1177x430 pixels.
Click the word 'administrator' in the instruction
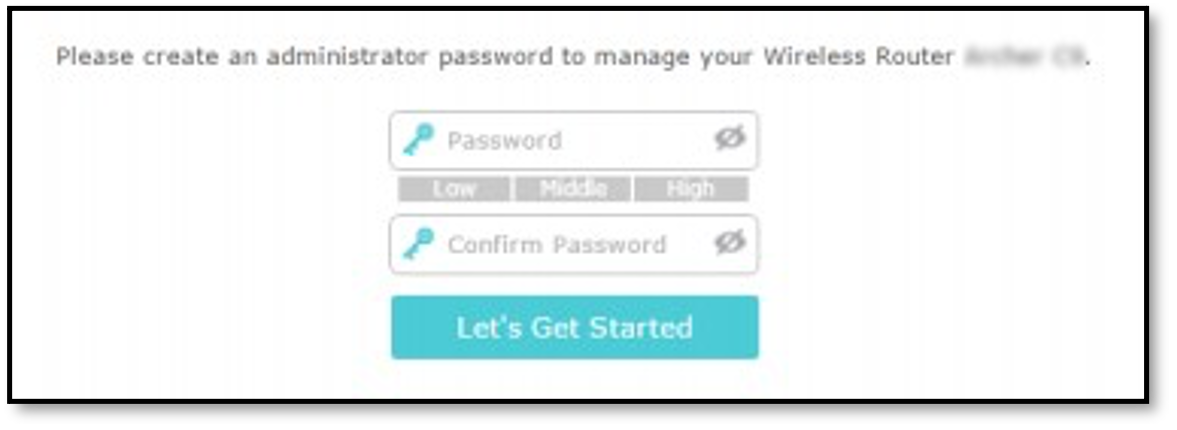348,57
